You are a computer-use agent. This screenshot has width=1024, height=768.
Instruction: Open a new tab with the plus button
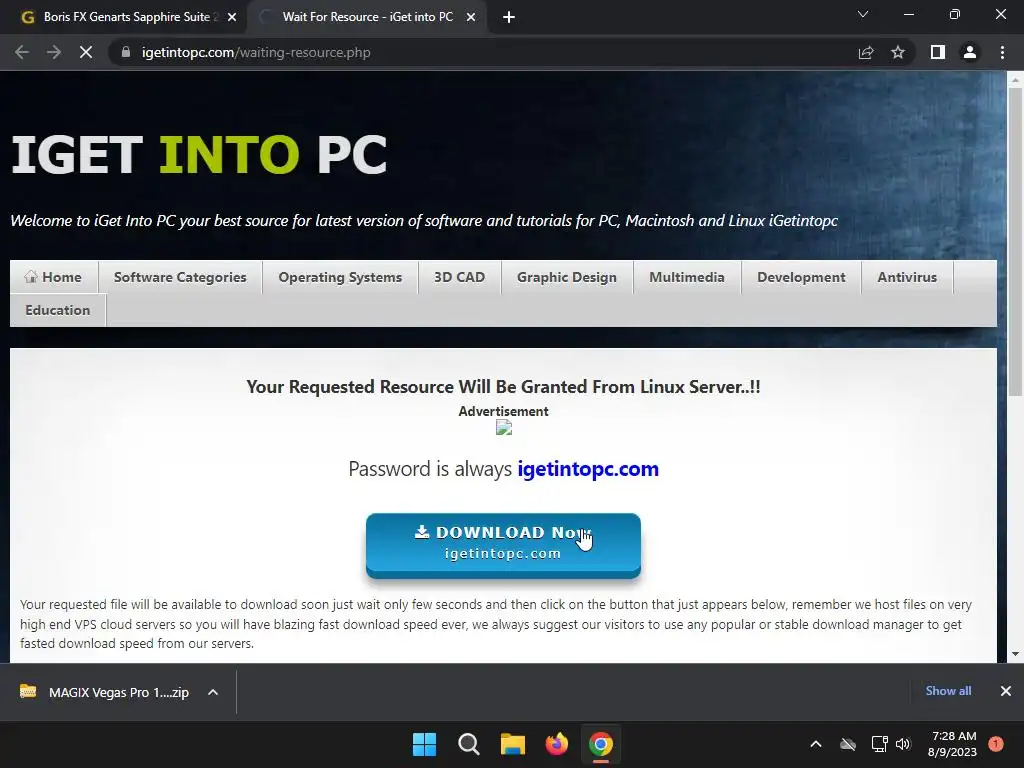[509, 17]
